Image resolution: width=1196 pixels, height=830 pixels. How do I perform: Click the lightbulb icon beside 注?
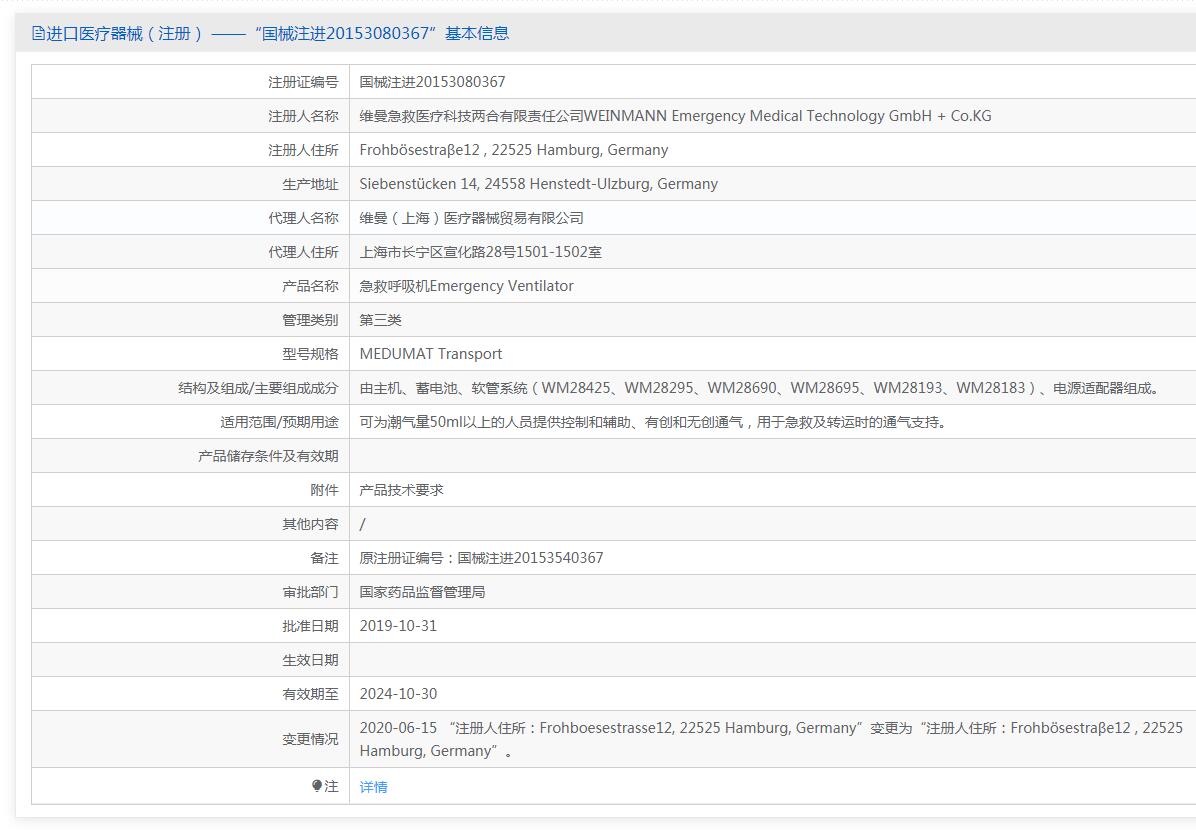[317, 786]
